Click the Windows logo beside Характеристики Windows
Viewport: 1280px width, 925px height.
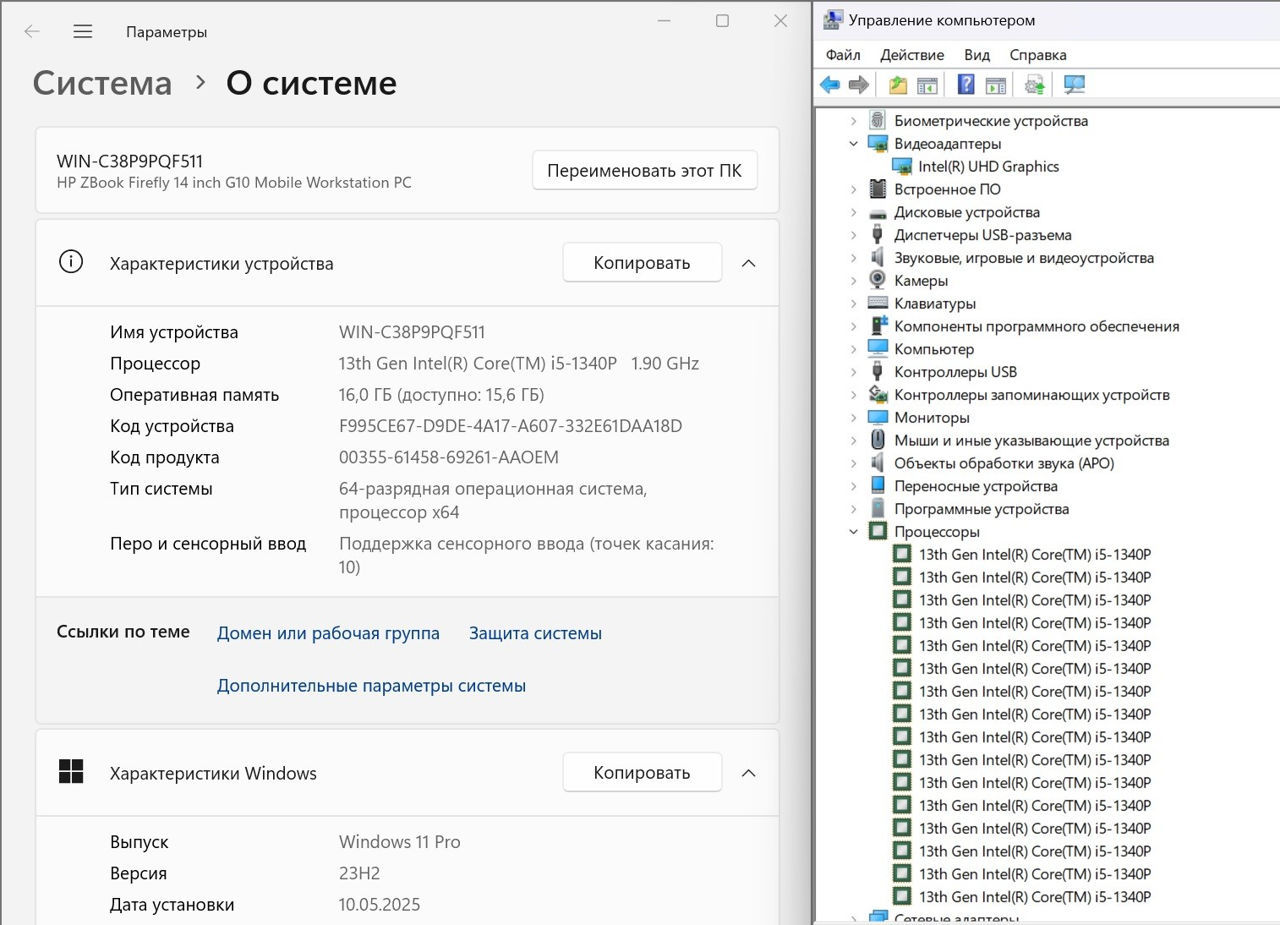coord(71,772)
